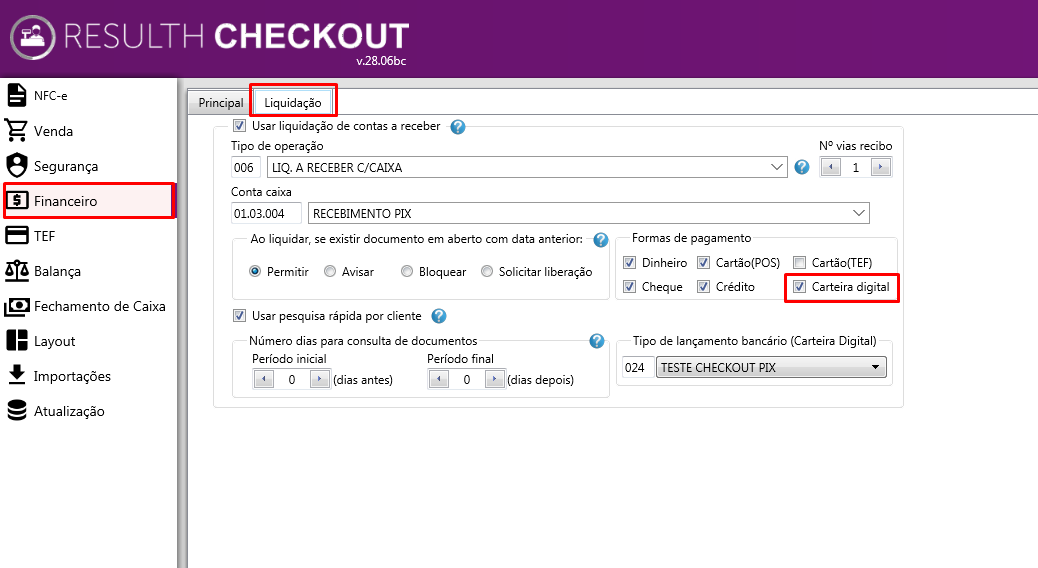Image resolution: width=1038 pixels, height=568 pixels.
Task: Decrease Período final days
Action: coord(439,379)
